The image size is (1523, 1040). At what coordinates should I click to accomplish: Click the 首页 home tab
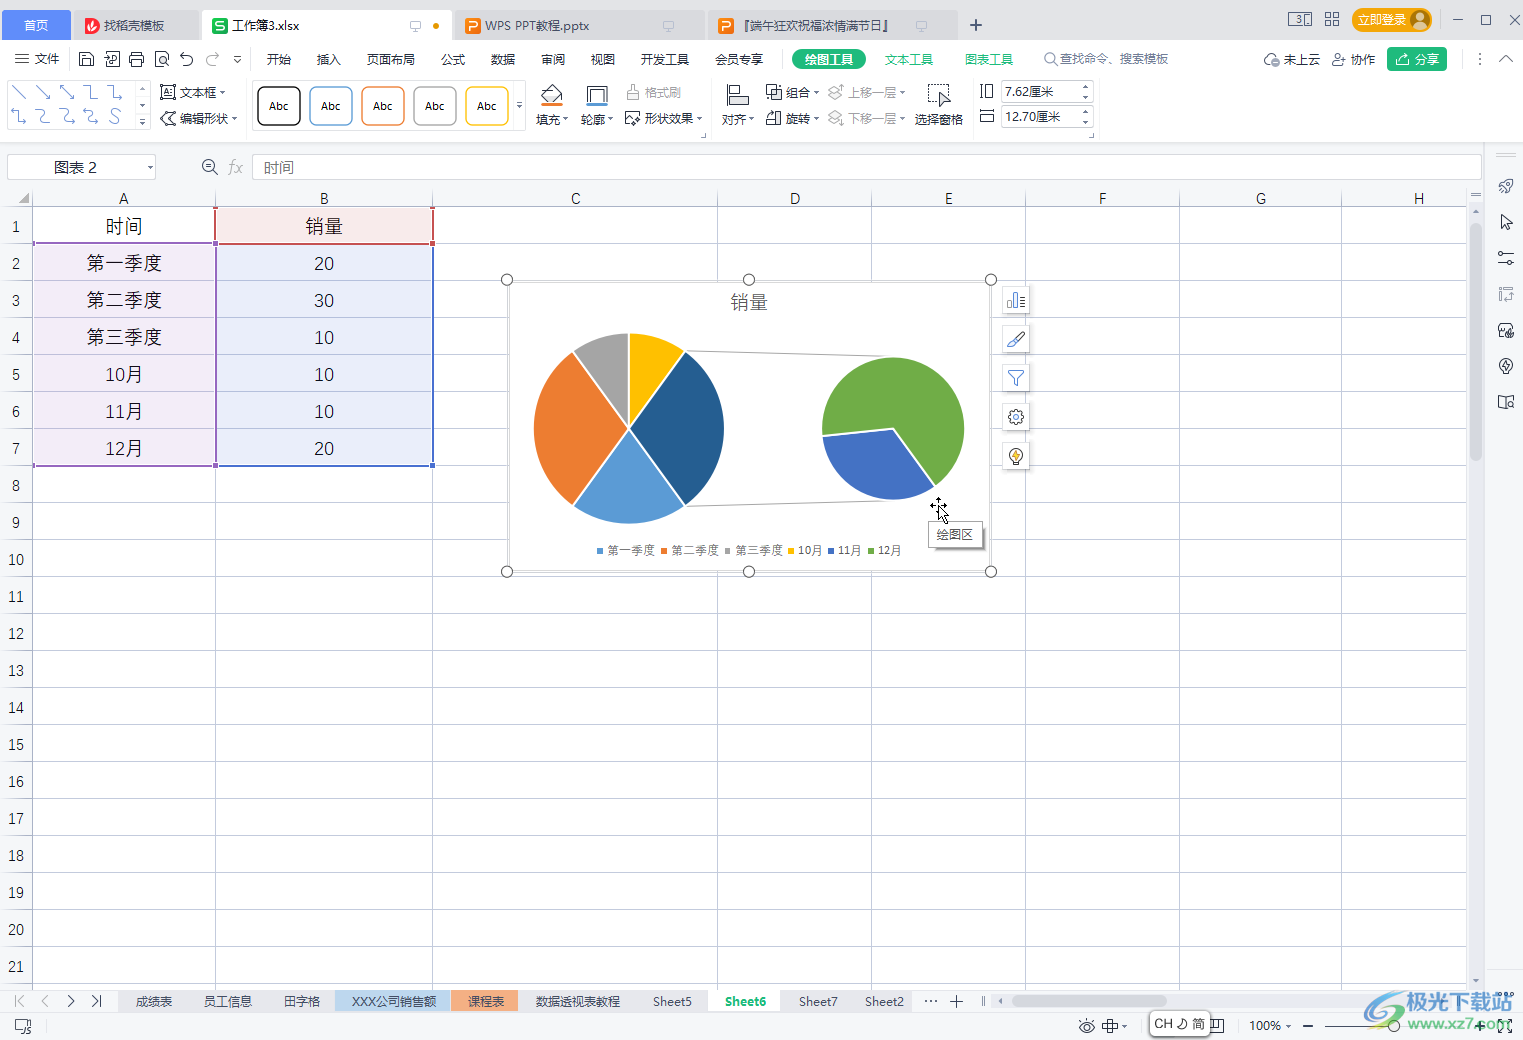(36, 25)
